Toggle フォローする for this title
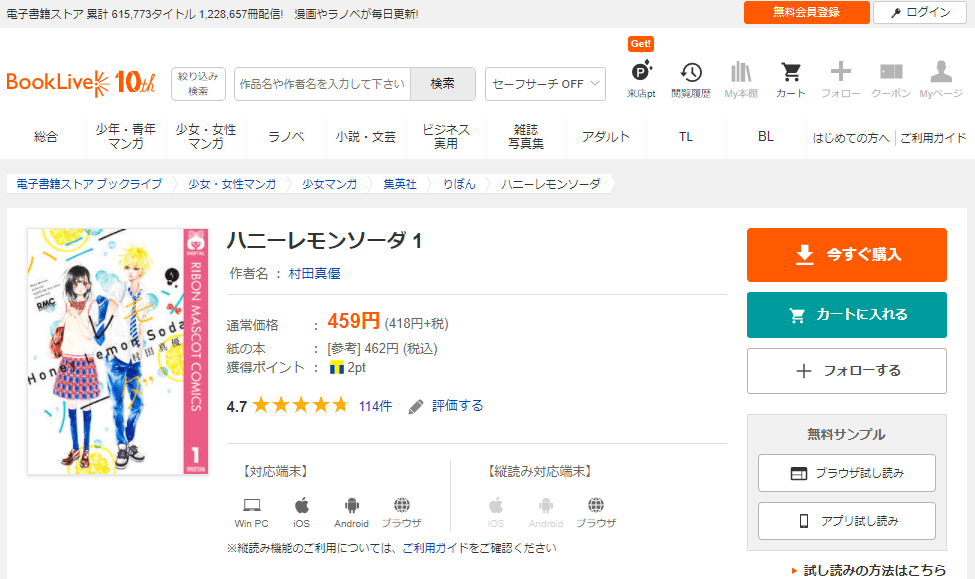The width and height of the screenshot is (975, 579). point(846,371)
